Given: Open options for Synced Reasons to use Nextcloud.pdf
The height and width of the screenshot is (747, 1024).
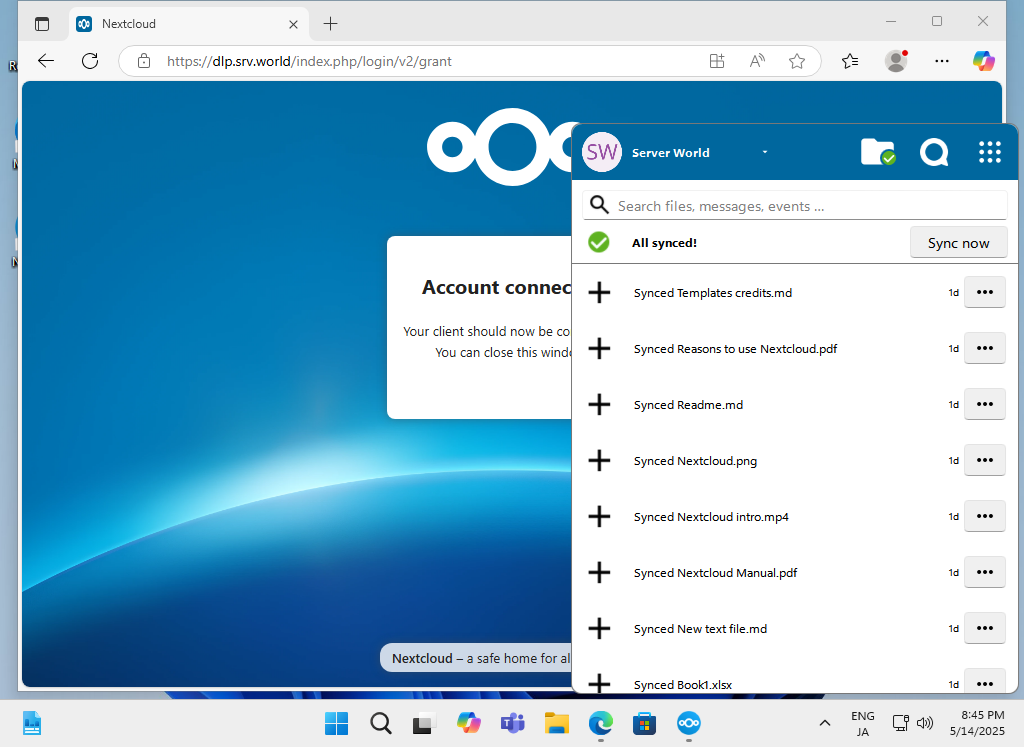Looking at the screenshot, I should (x=984, y=349).
